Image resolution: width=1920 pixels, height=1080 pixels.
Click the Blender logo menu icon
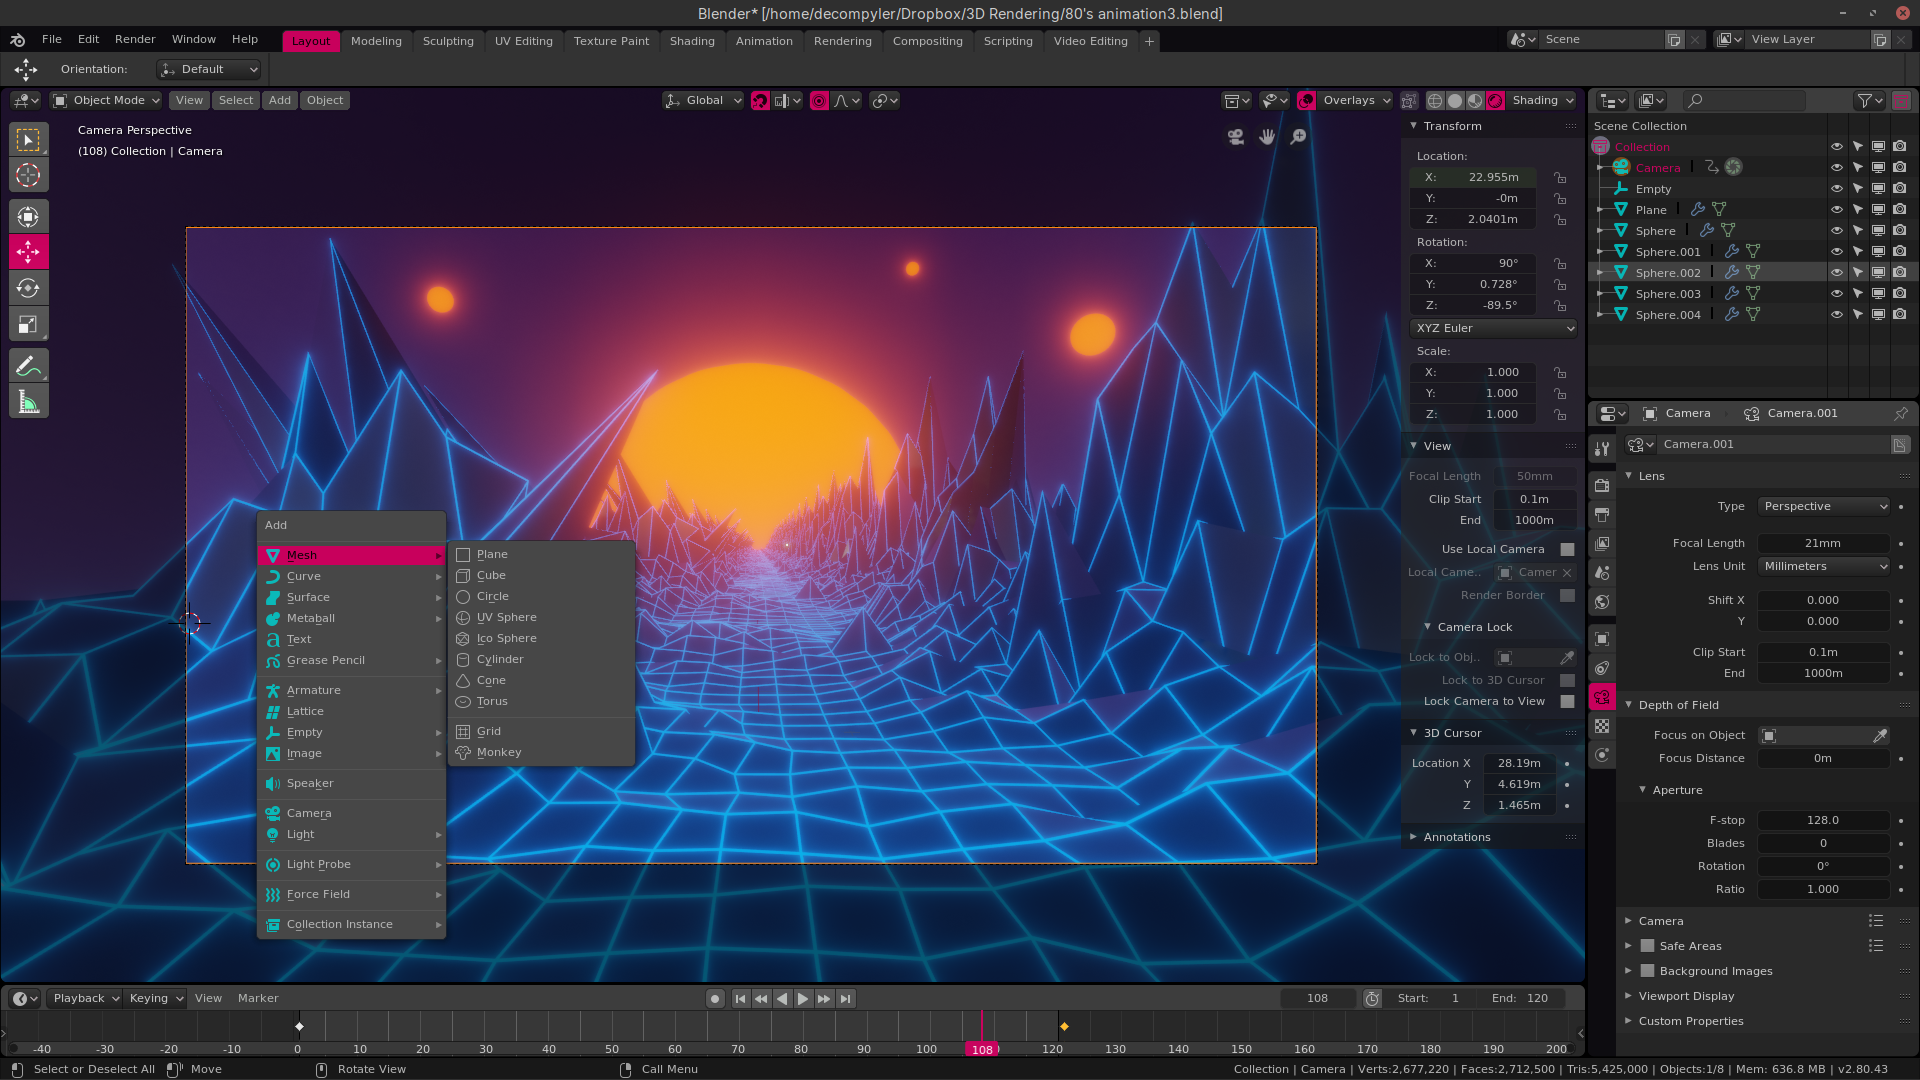pos(18,40)
